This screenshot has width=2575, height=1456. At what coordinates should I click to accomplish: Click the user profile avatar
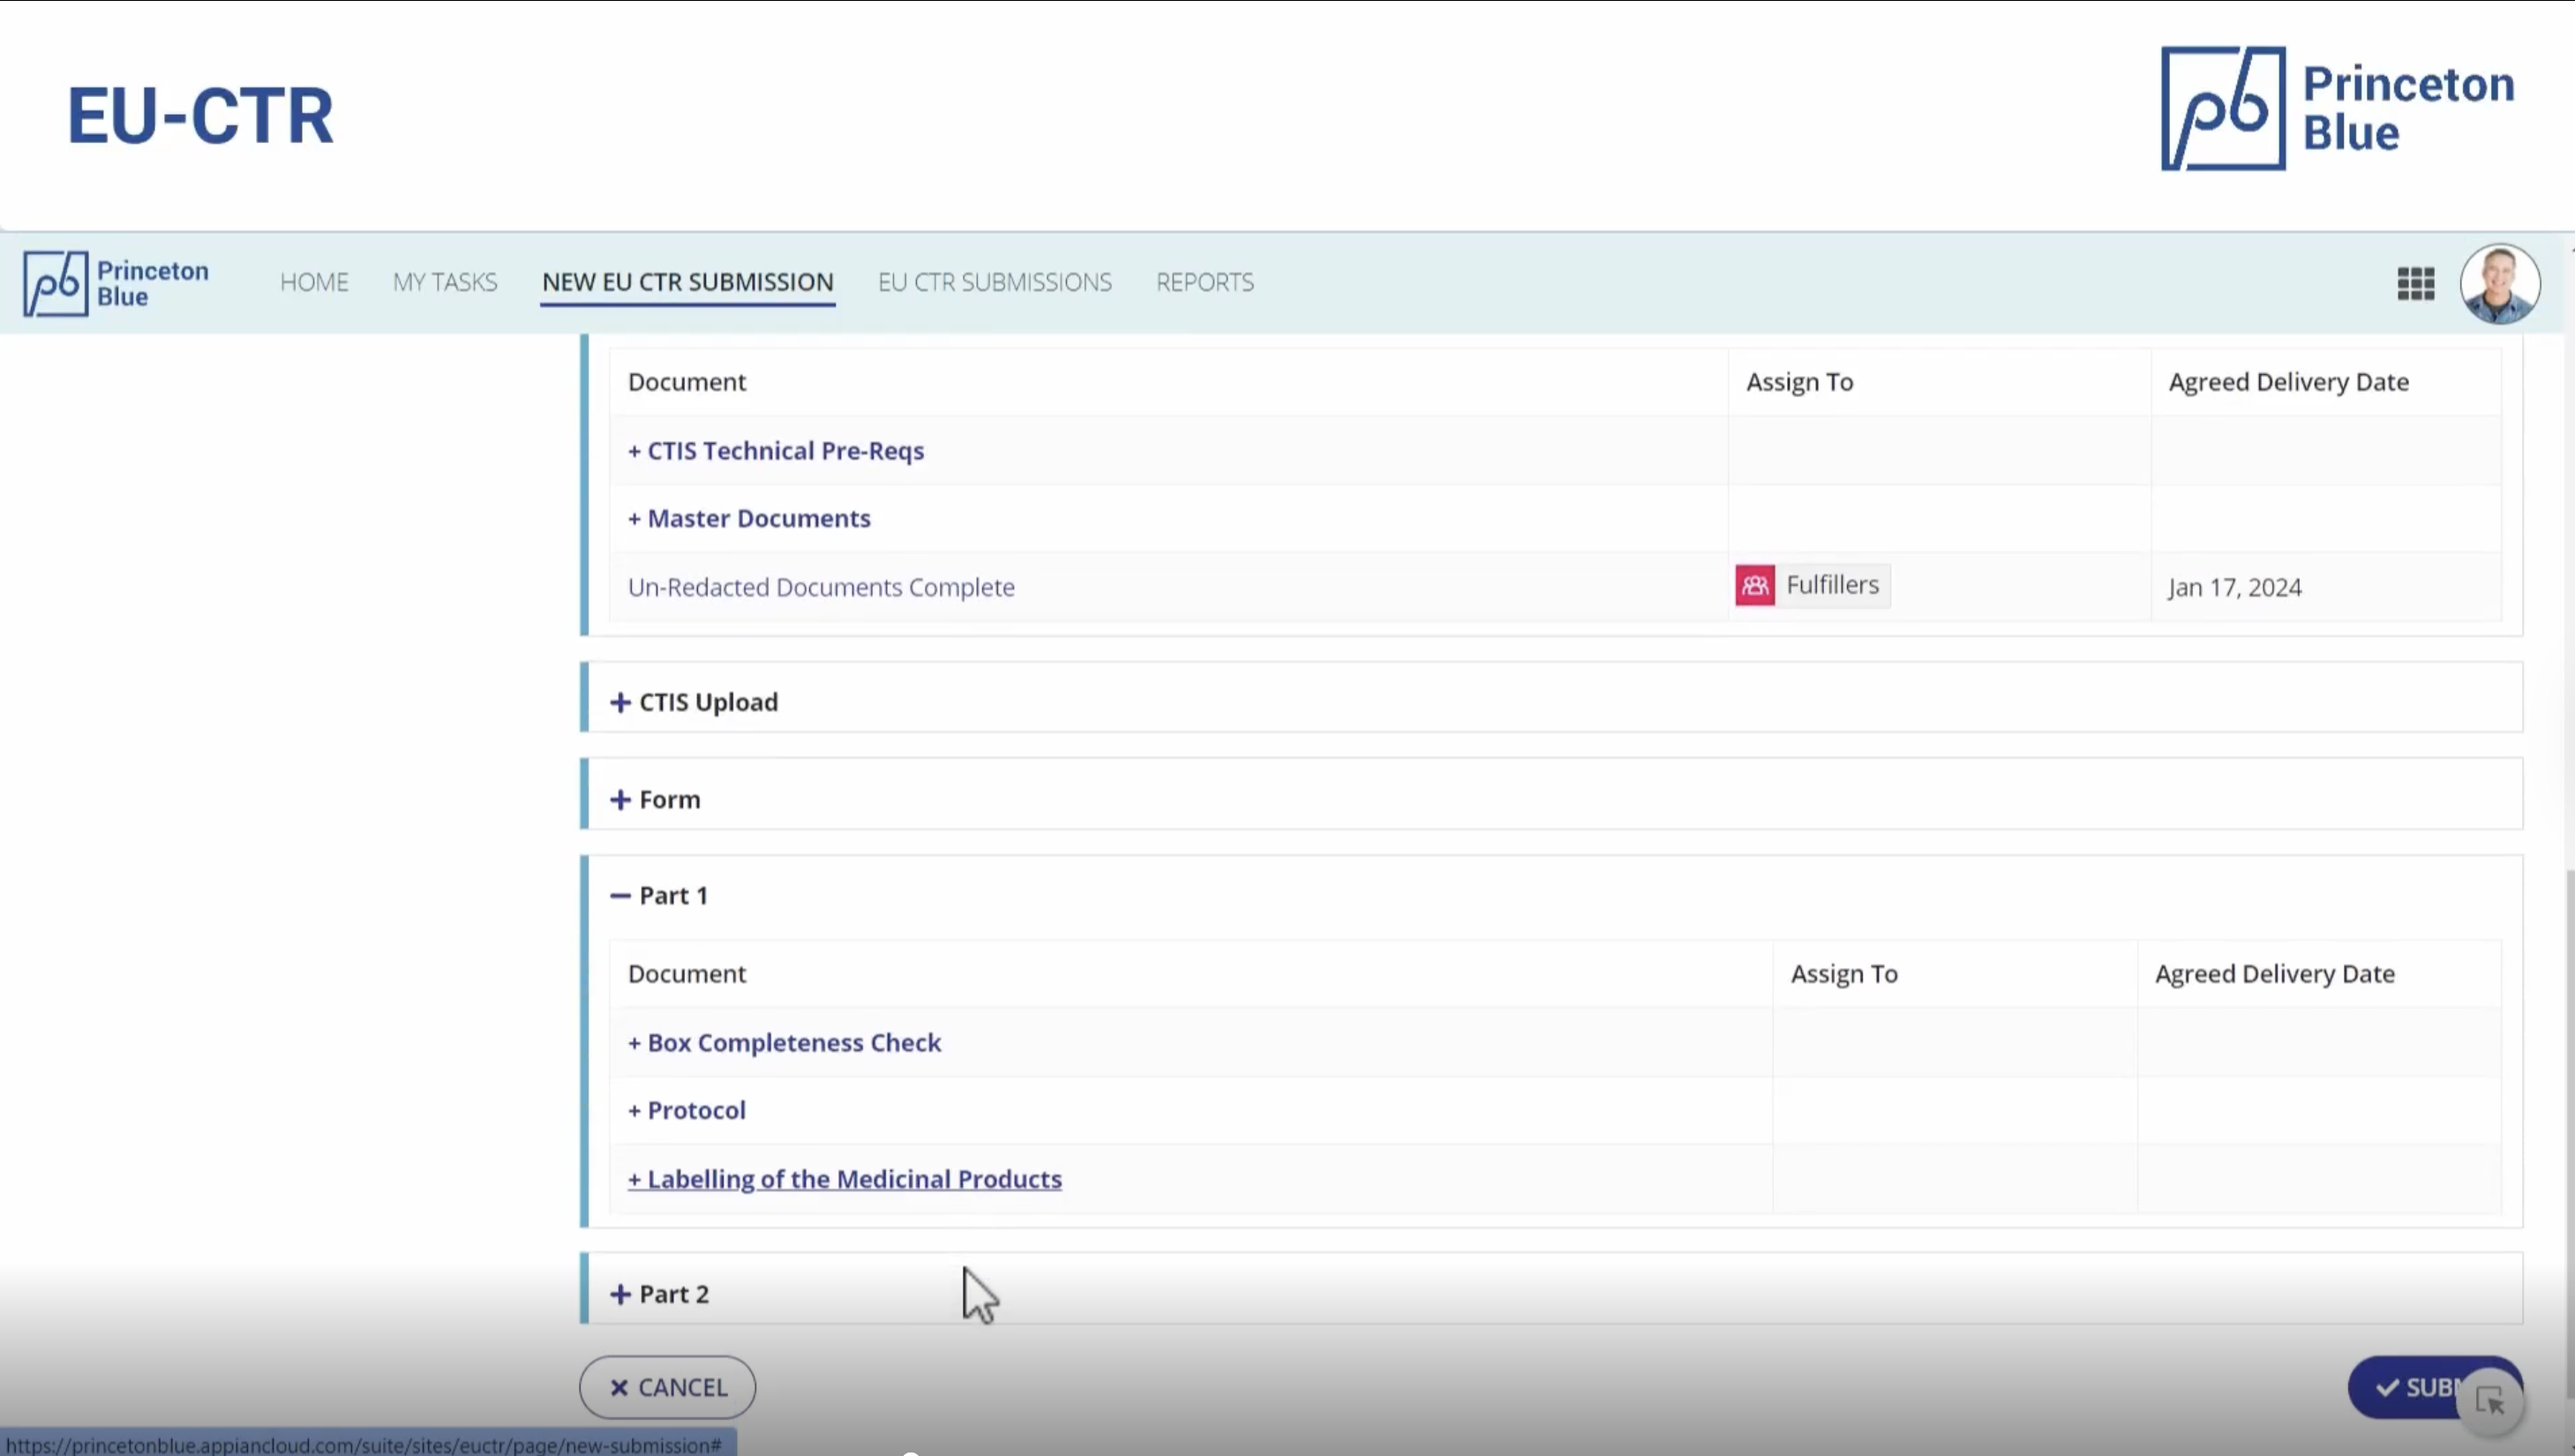2499,284
